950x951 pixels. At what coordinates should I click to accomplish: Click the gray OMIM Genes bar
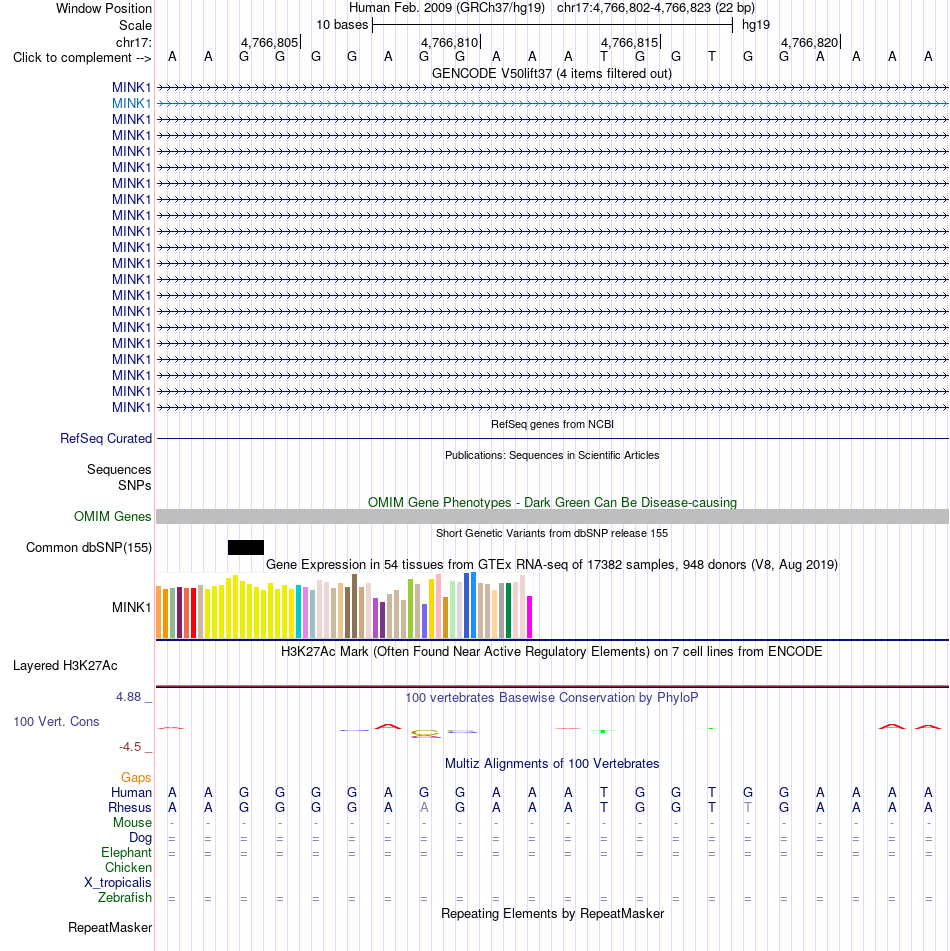coord(552,517)
